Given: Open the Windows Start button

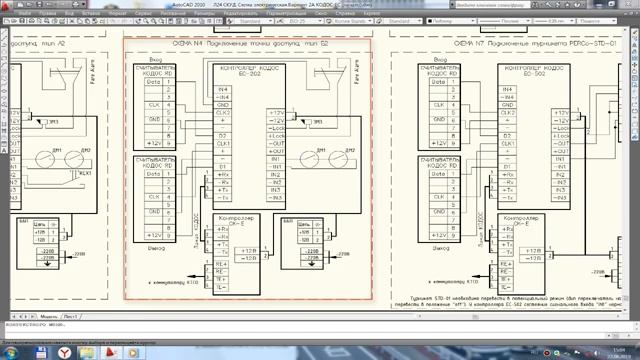Looking at the screenshot, I should (10, 352).
